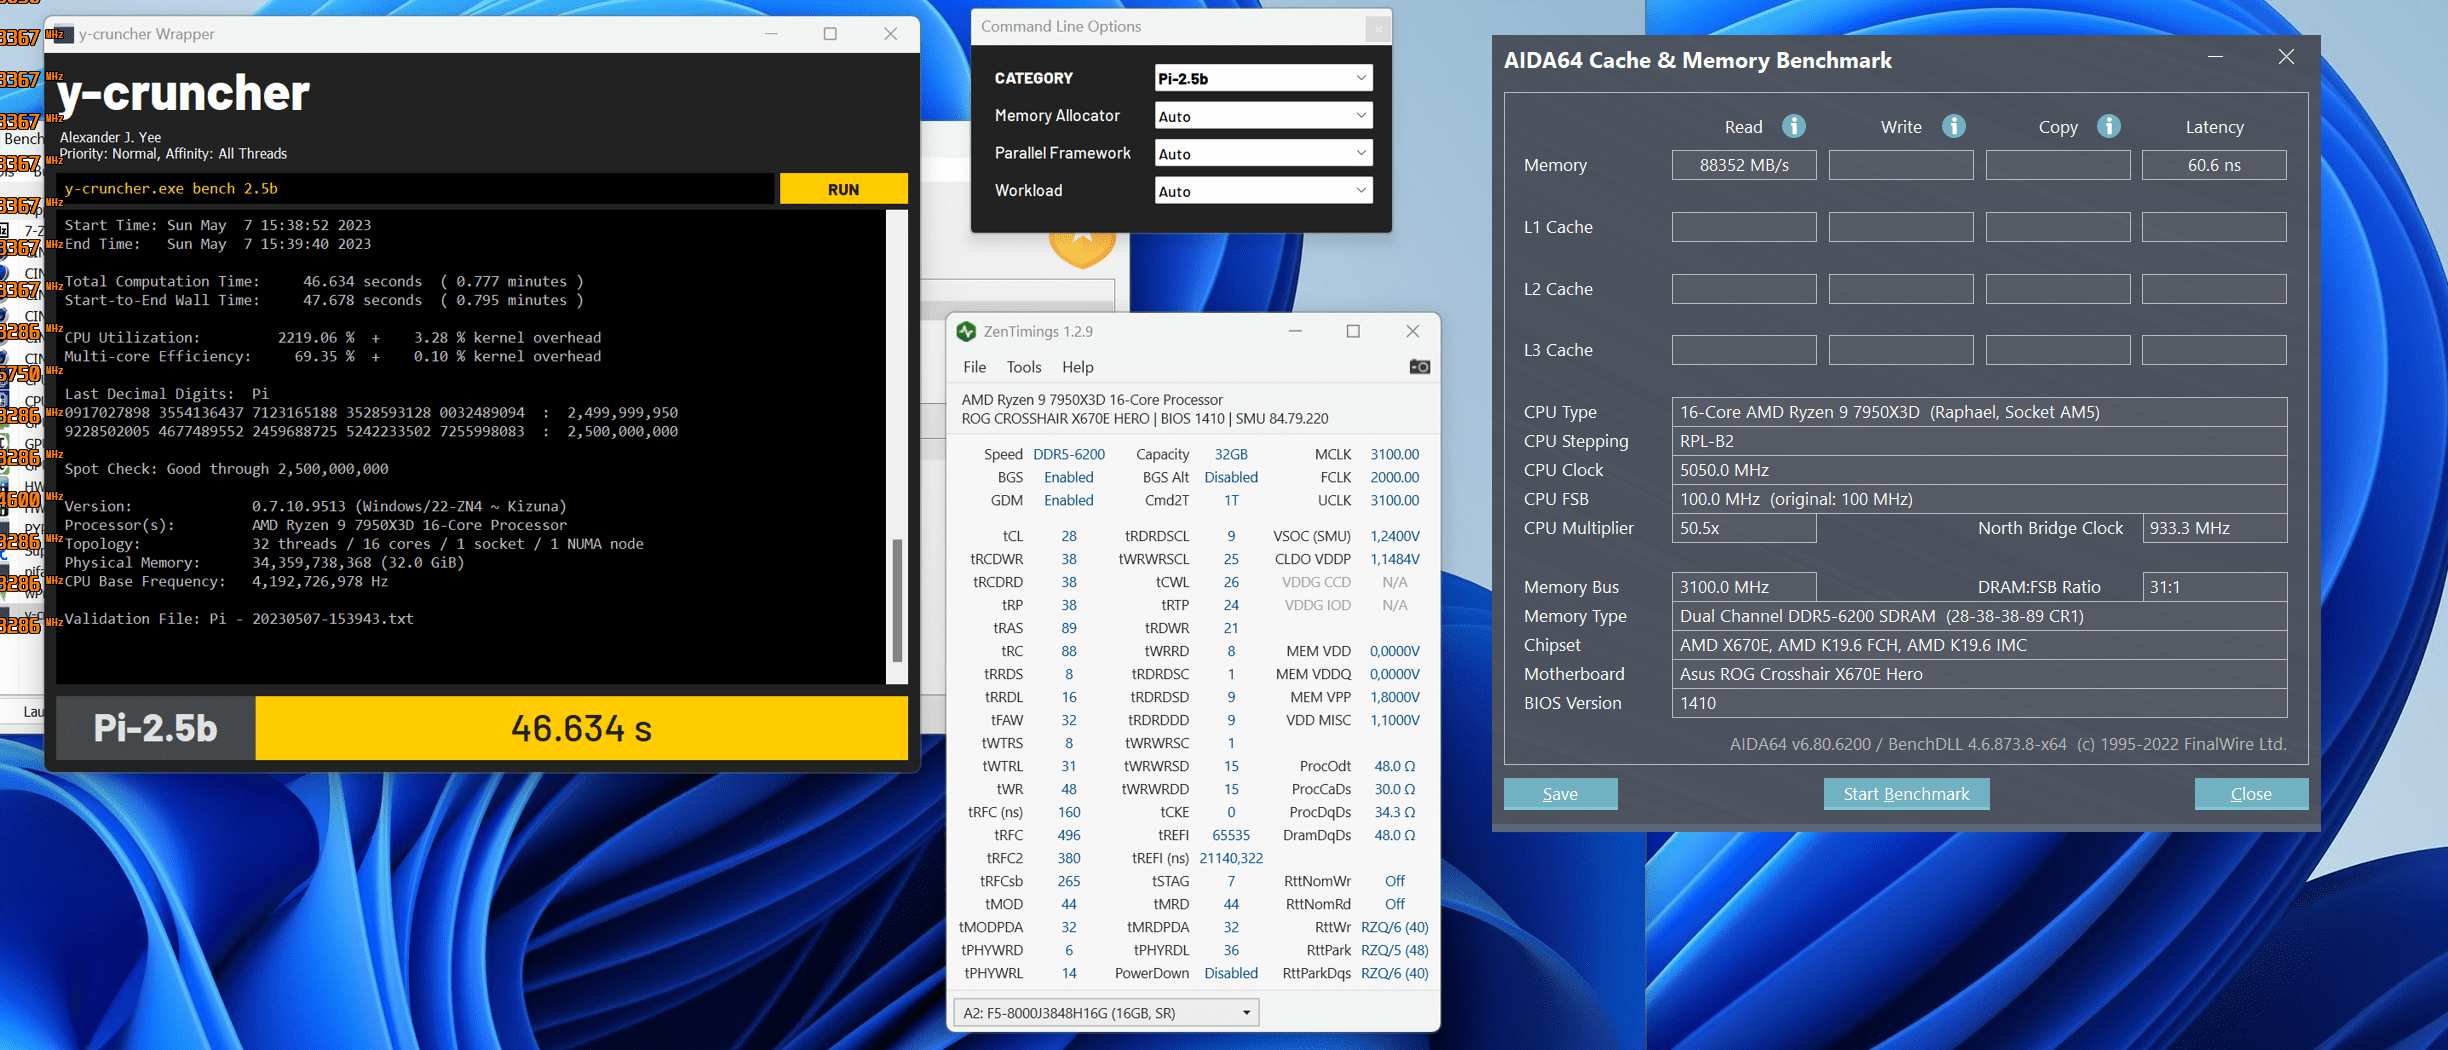The height and width of the screenshot is (1050, 2448).
Task: Click the DRAM:FSB Ratio 31:1 value
Action: 2214,587
